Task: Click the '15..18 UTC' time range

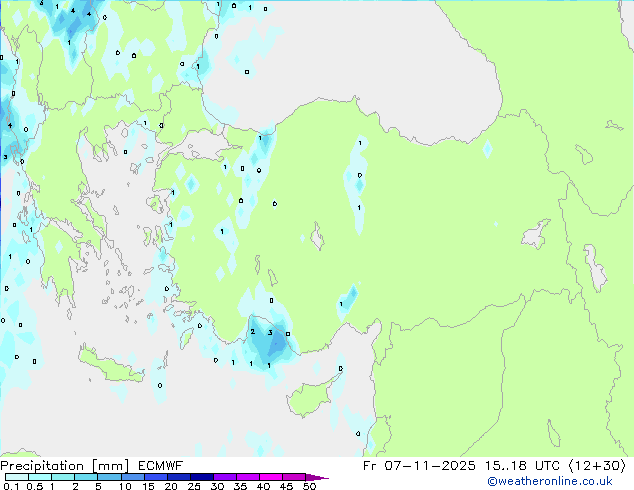Action: 522,466
